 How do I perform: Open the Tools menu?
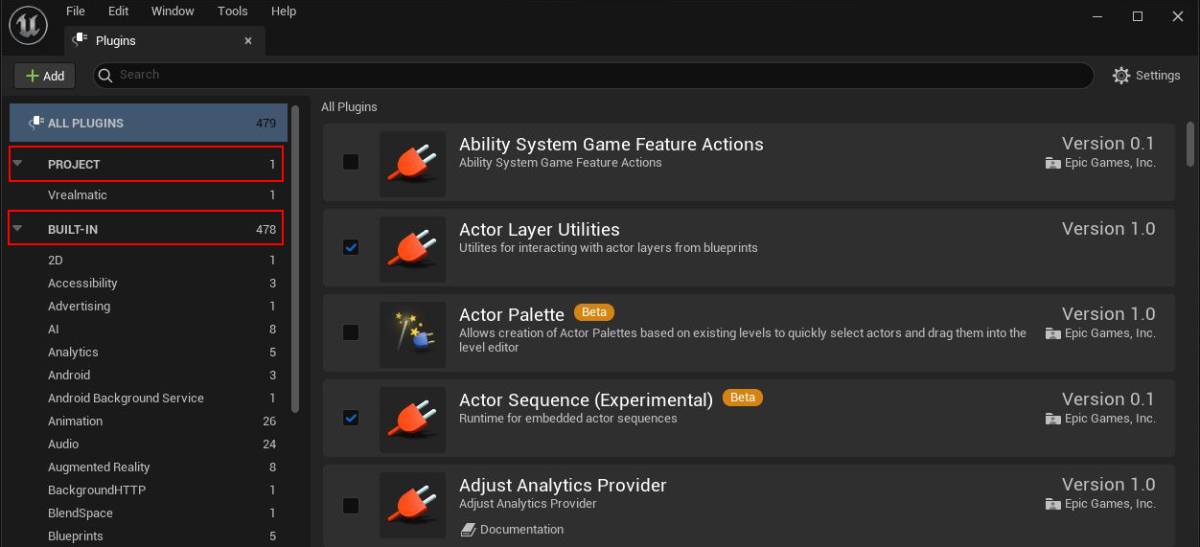(232, 11)
